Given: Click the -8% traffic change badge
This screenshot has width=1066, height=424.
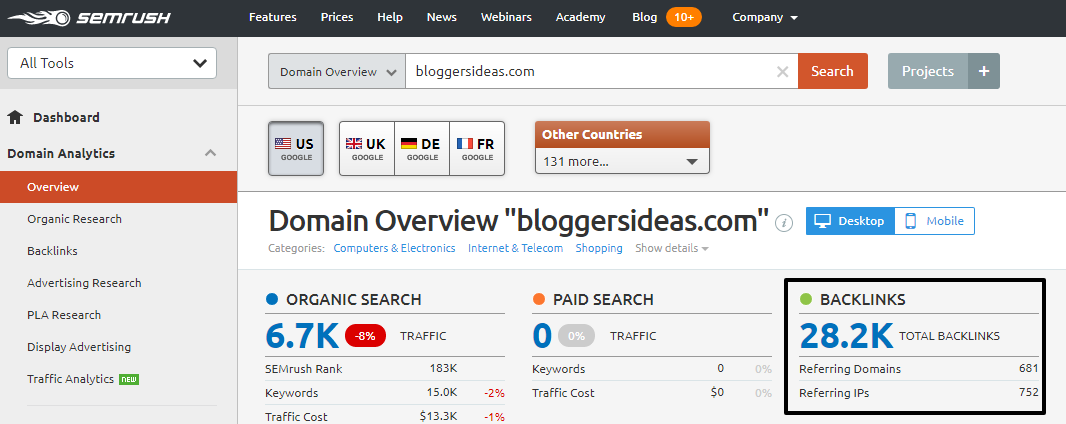Looking at the screenshot, I should coord(365,336).
